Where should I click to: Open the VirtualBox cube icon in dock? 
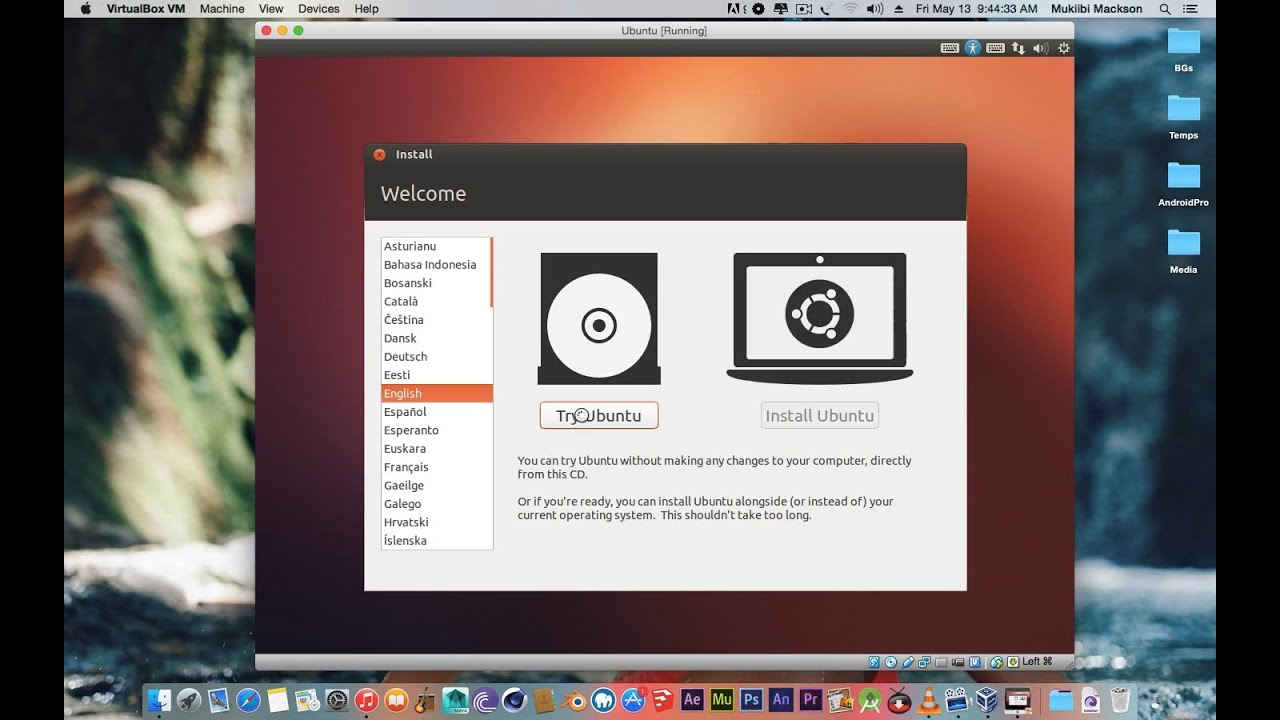pyautogui.click(x=988, y=699)
